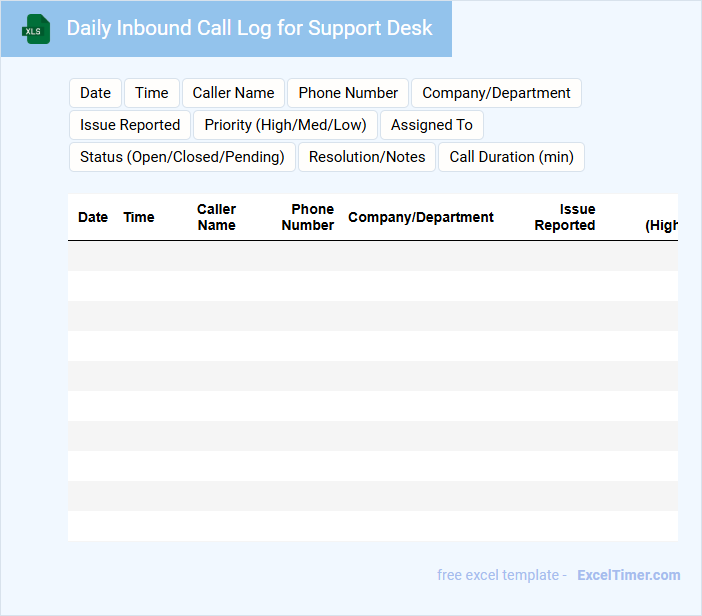702x616 pixels.
Task: Click the Issue Reported table column header
Action: pos(565,217)
